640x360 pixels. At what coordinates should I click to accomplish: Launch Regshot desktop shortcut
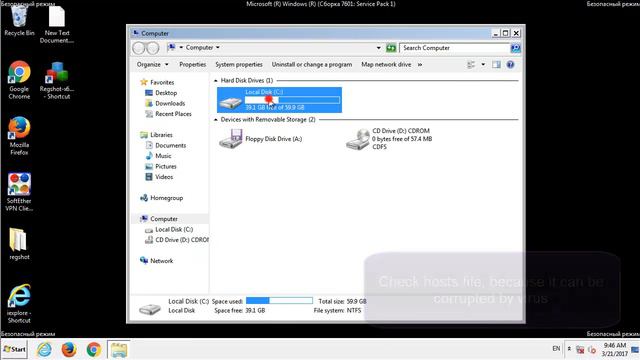click(x=57, y=80)
